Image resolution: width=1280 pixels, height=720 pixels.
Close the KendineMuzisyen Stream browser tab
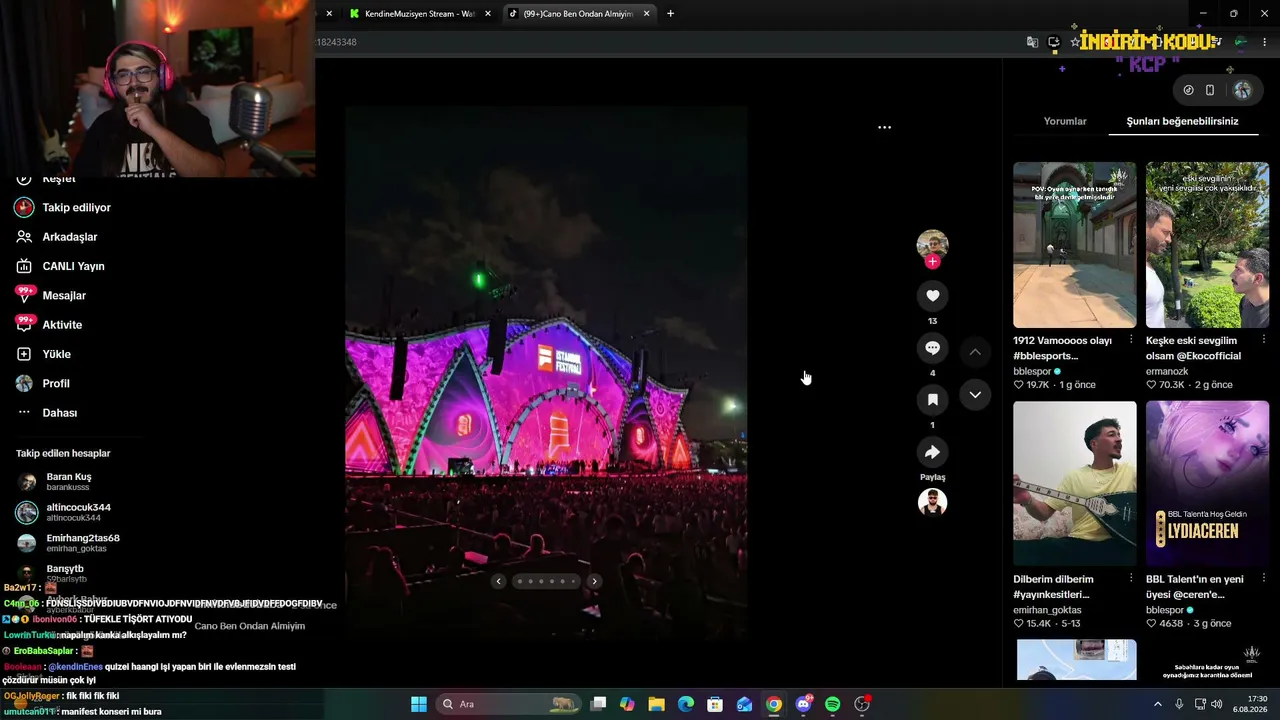click(487, 14)
